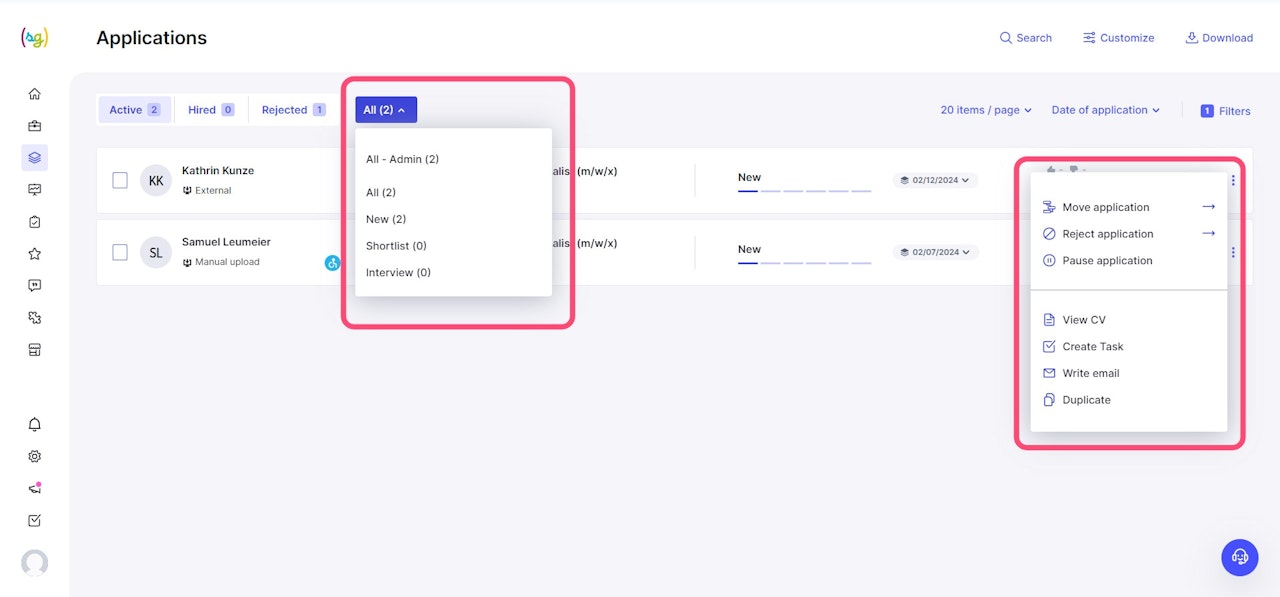Click the briefcase jobs icon in sidebar
This screenshot has width=1280, height=597.
(34, 126)
